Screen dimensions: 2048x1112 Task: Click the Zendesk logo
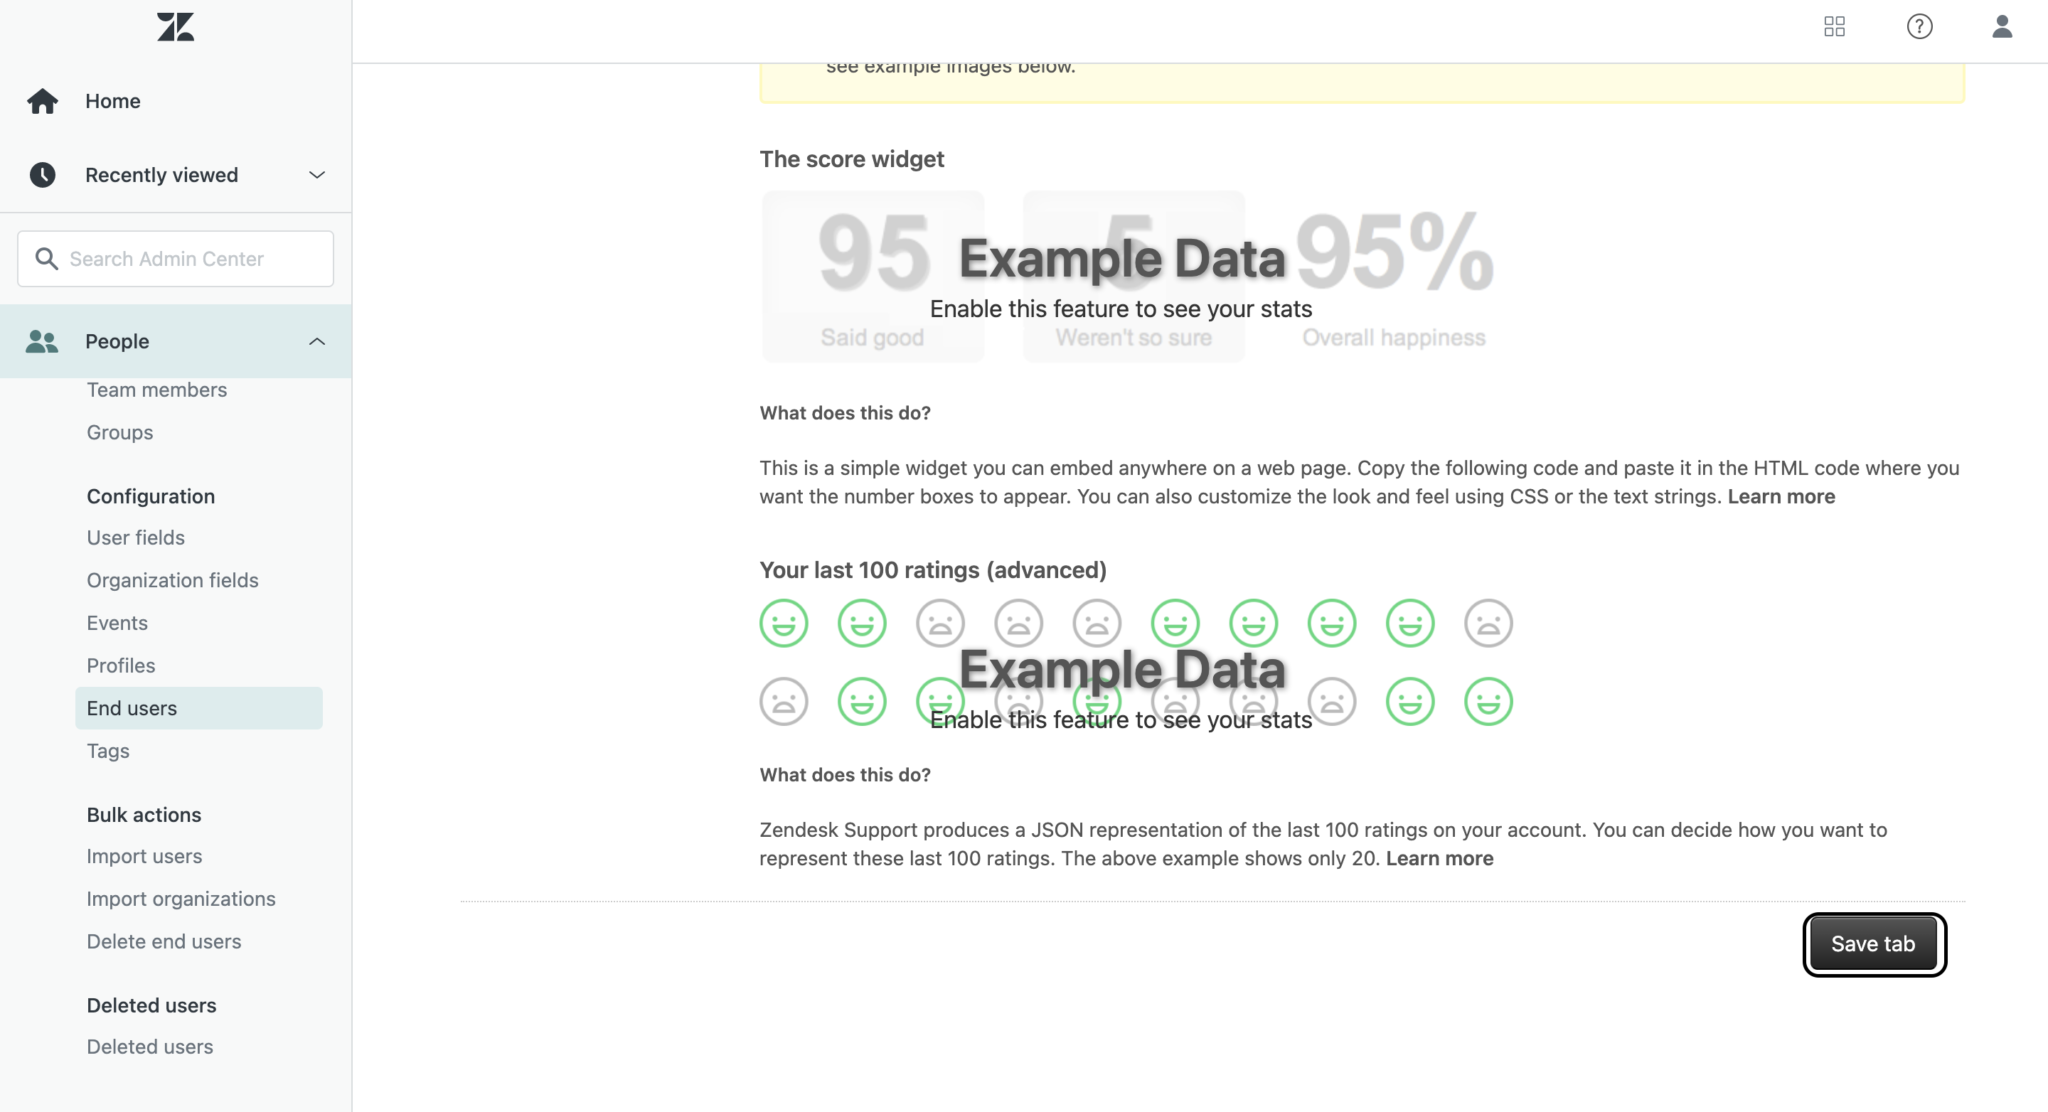[x=175, y=27]
